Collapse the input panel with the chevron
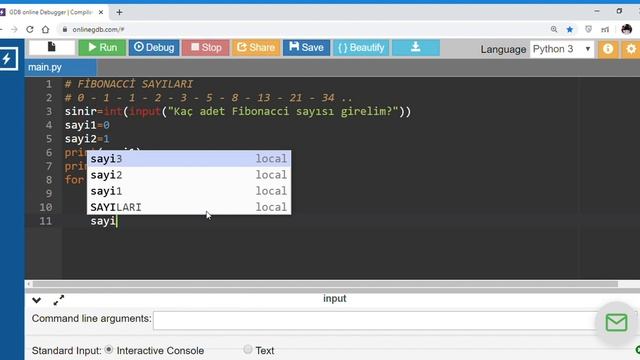Screen dimensions: 640x360 click(36, 300)
